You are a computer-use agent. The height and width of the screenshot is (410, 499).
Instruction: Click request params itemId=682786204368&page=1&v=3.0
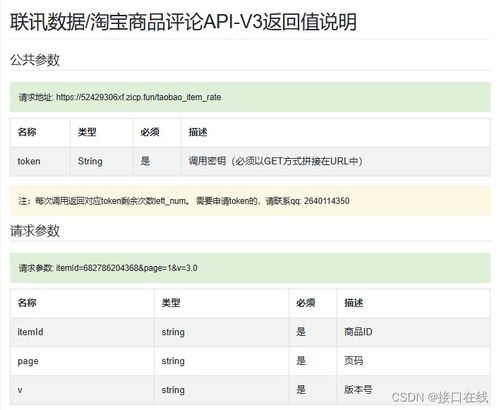pyautogui.click(x=127, y=268)
